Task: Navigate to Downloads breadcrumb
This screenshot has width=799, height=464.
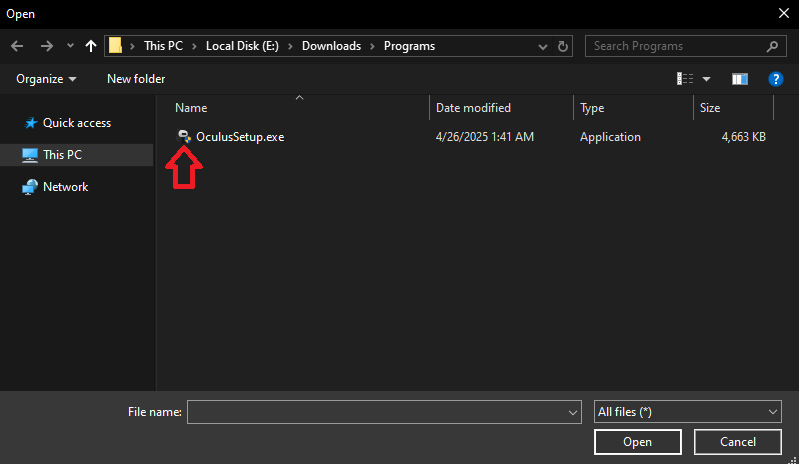Action: (331, 46)
